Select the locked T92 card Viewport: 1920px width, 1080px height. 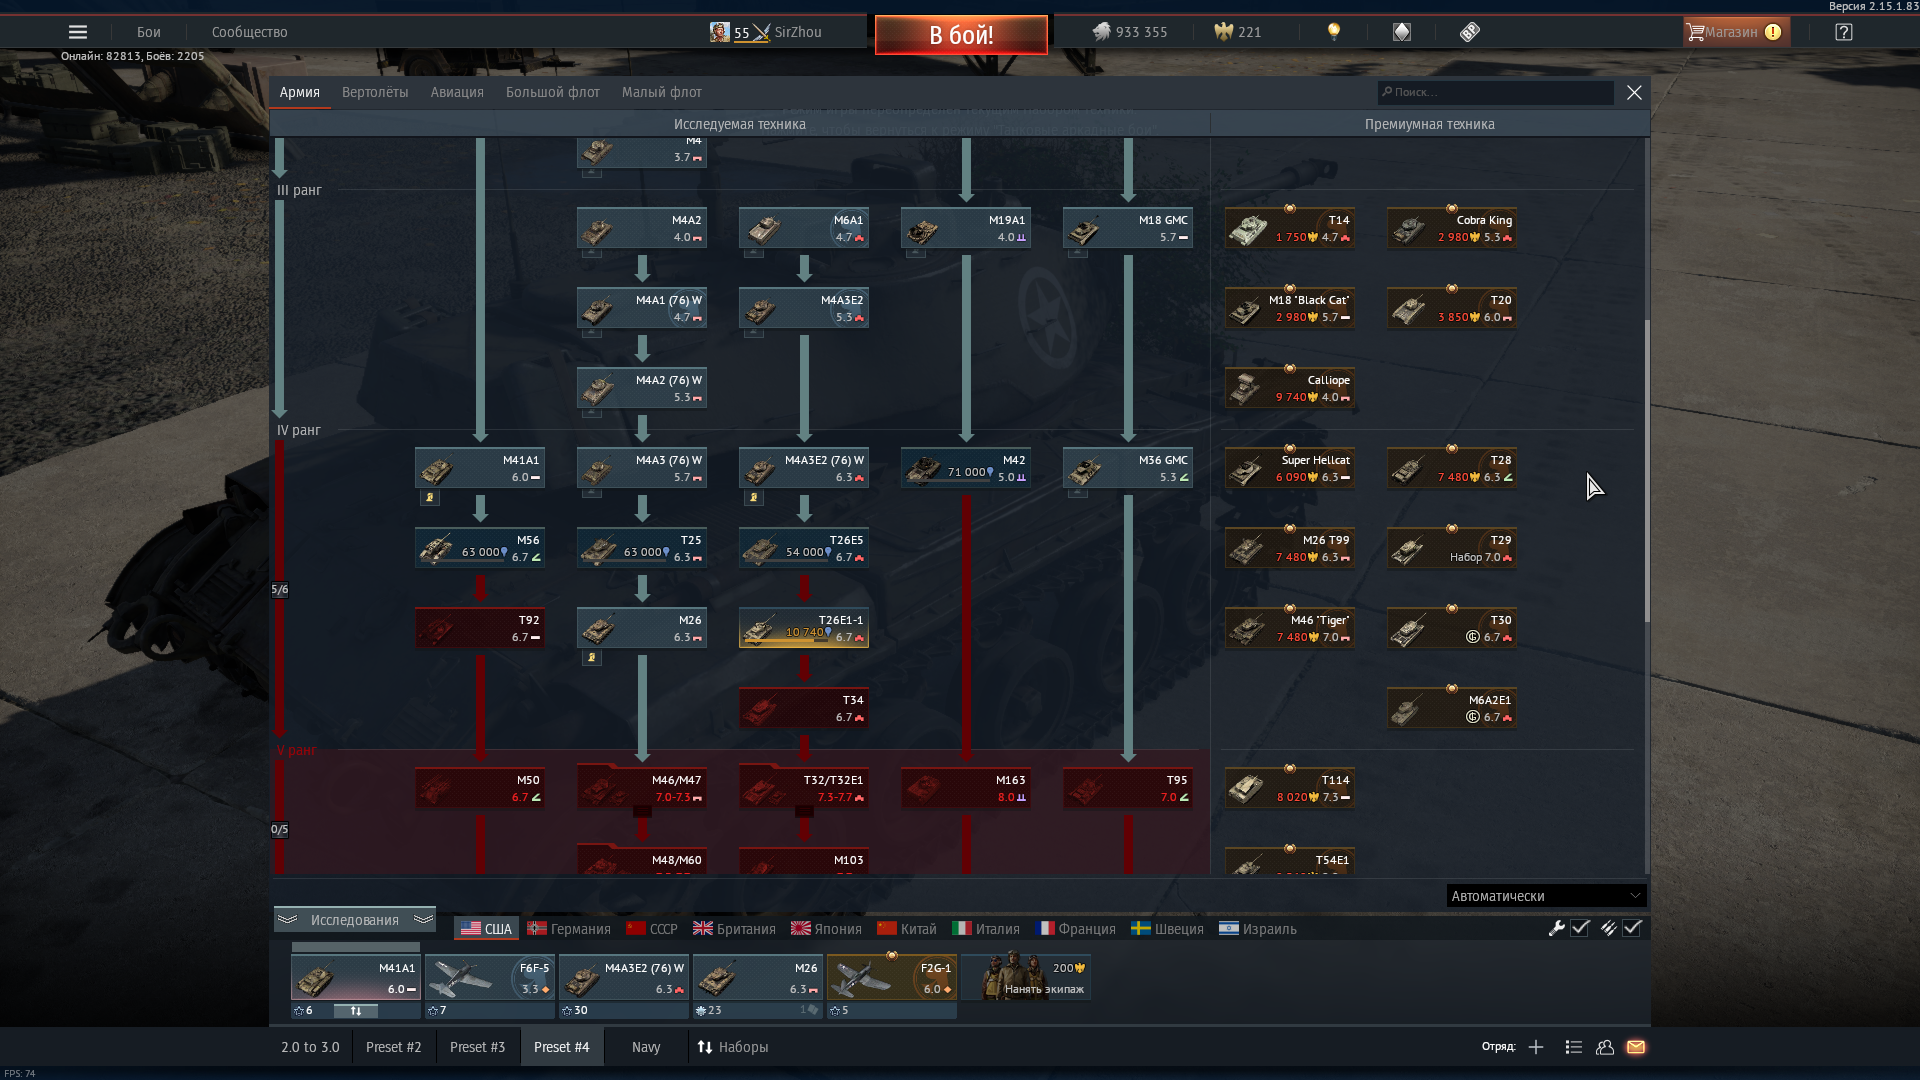pyautogui.click(x=480, y=628)
